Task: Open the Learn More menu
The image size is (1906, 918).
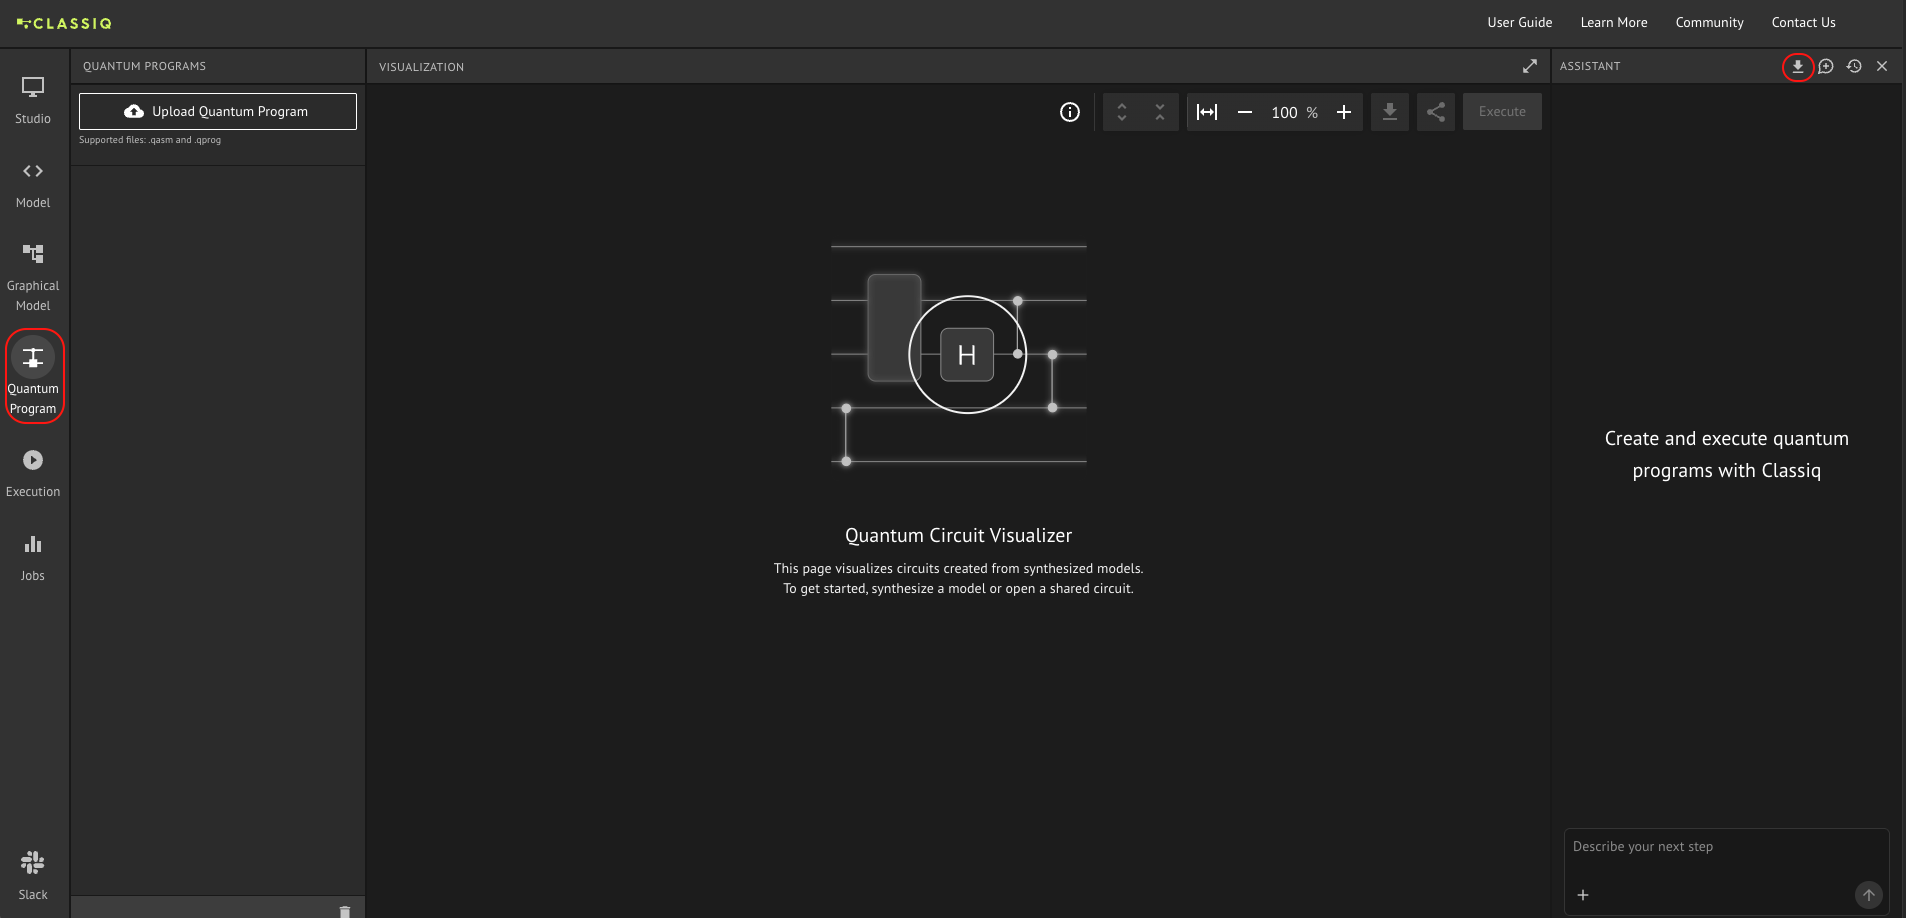Action: coord(1613,22)
